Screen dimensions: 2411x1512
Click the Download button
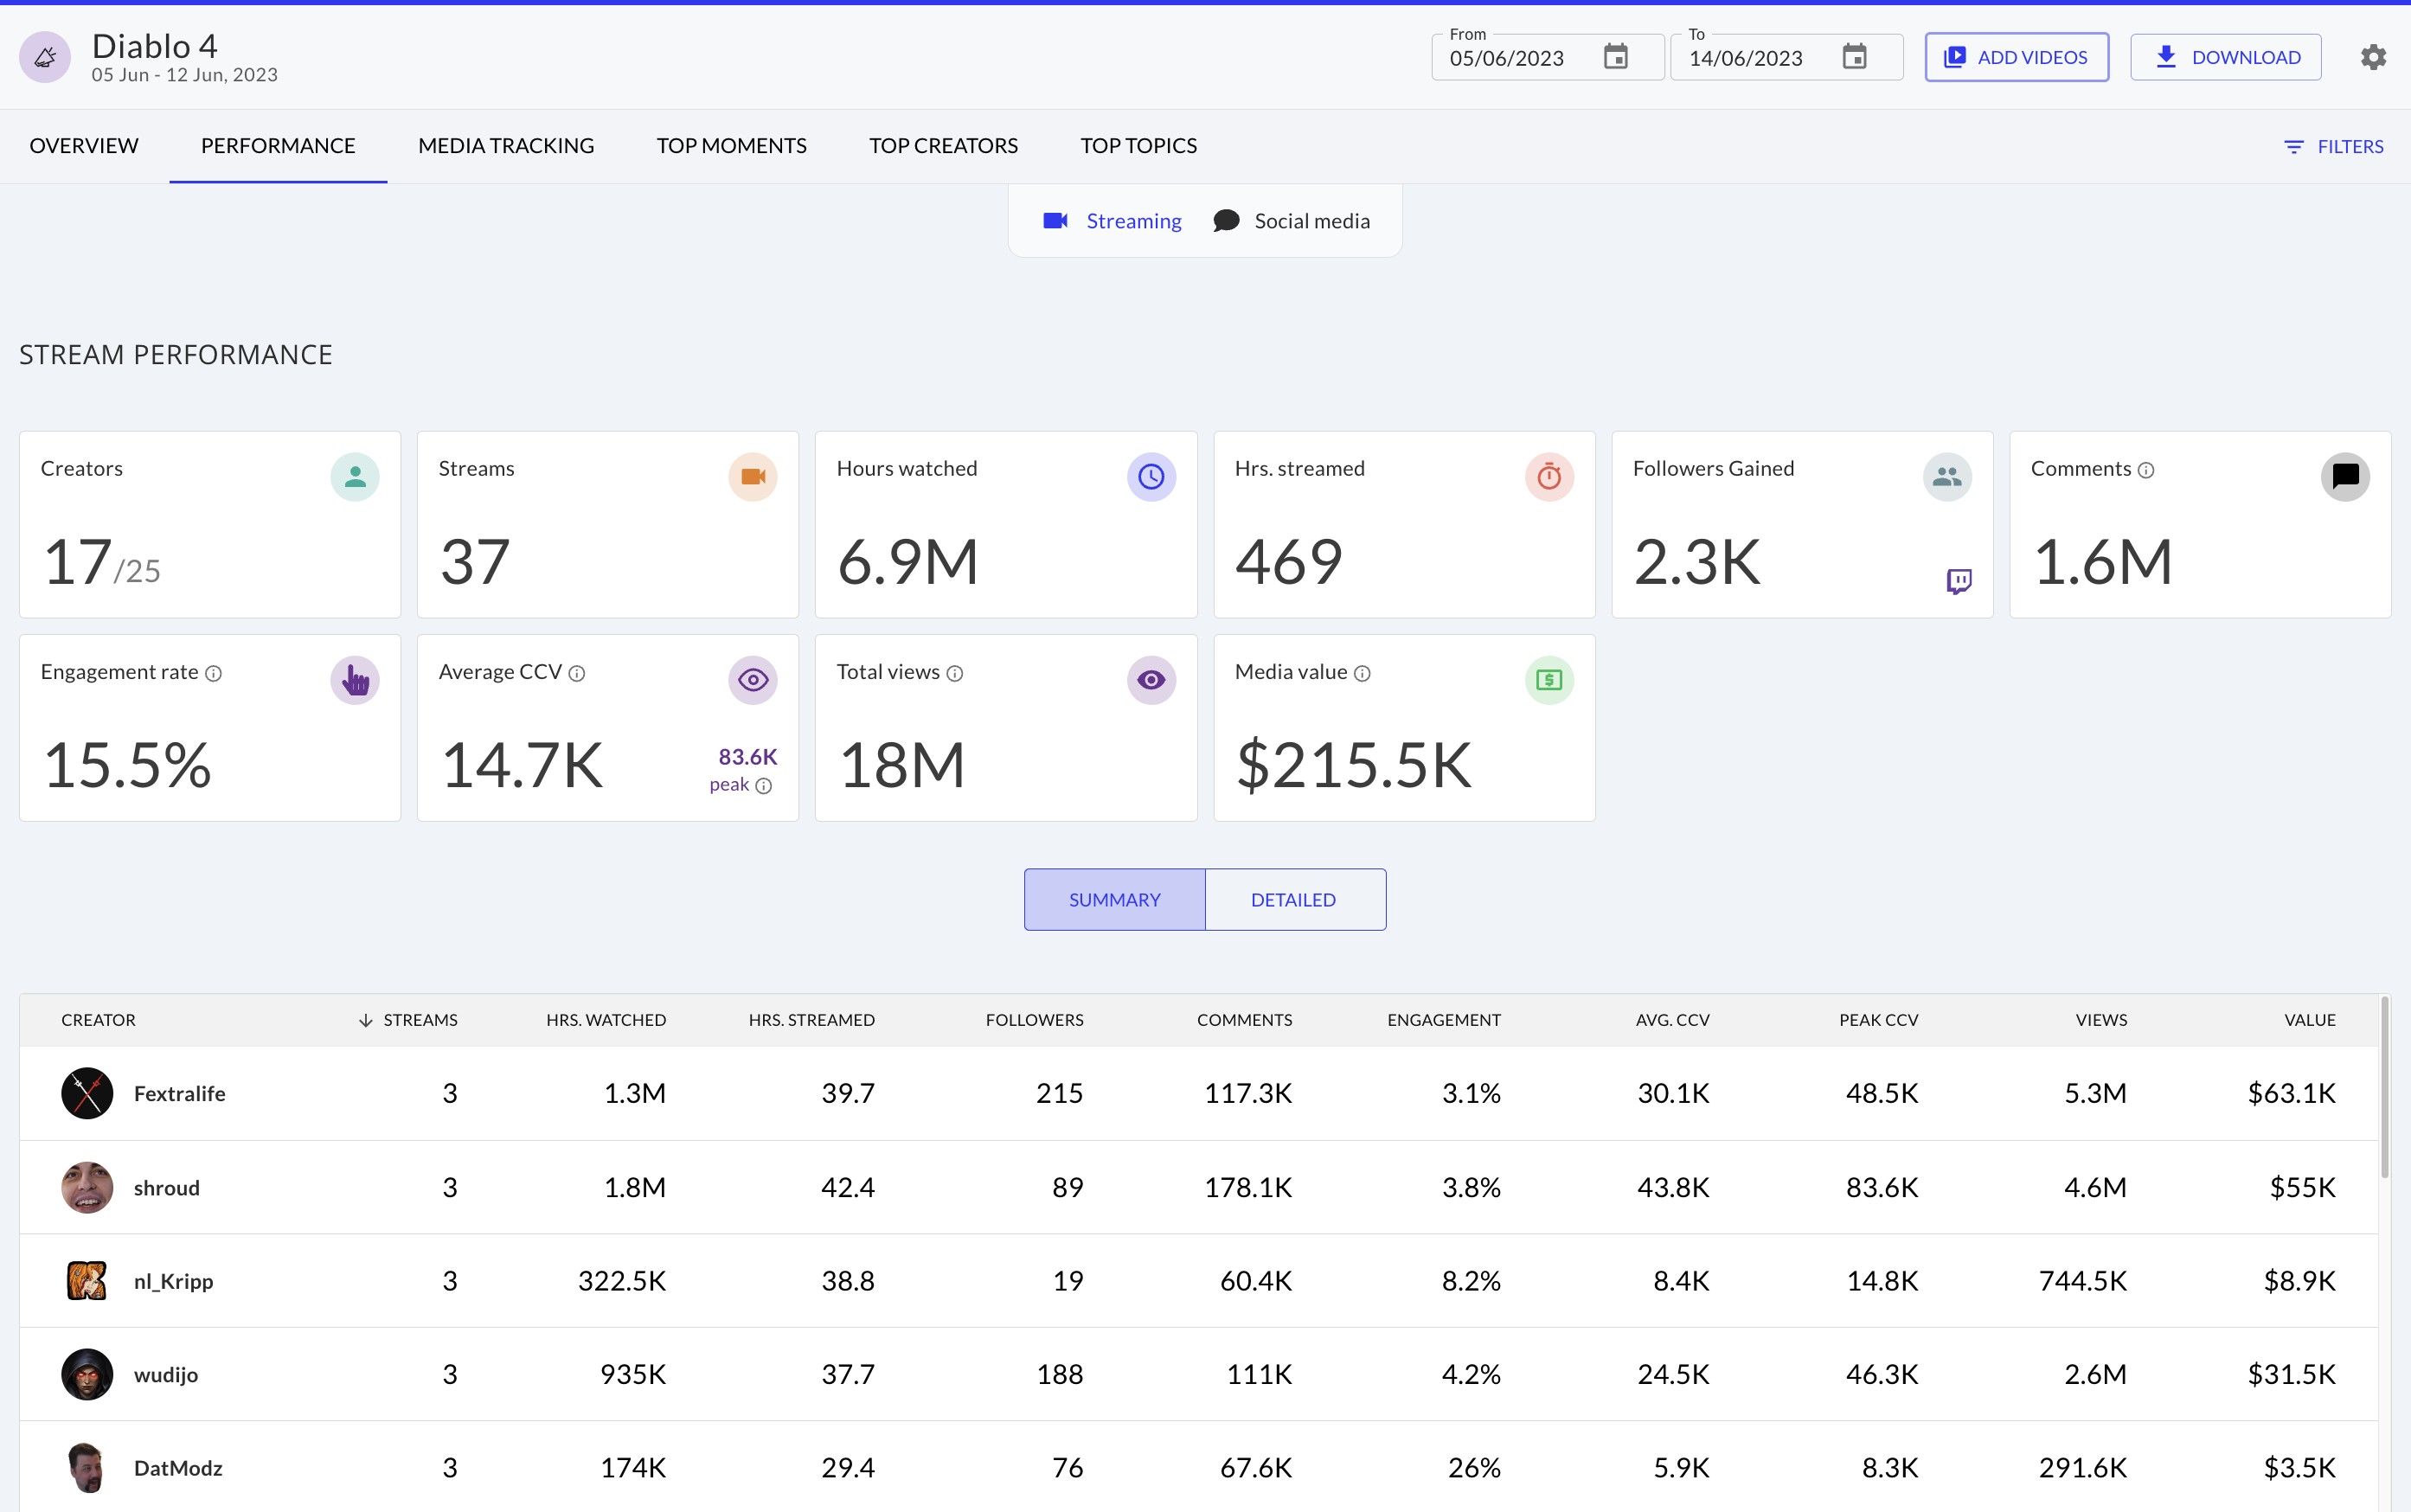(2225, 57)
